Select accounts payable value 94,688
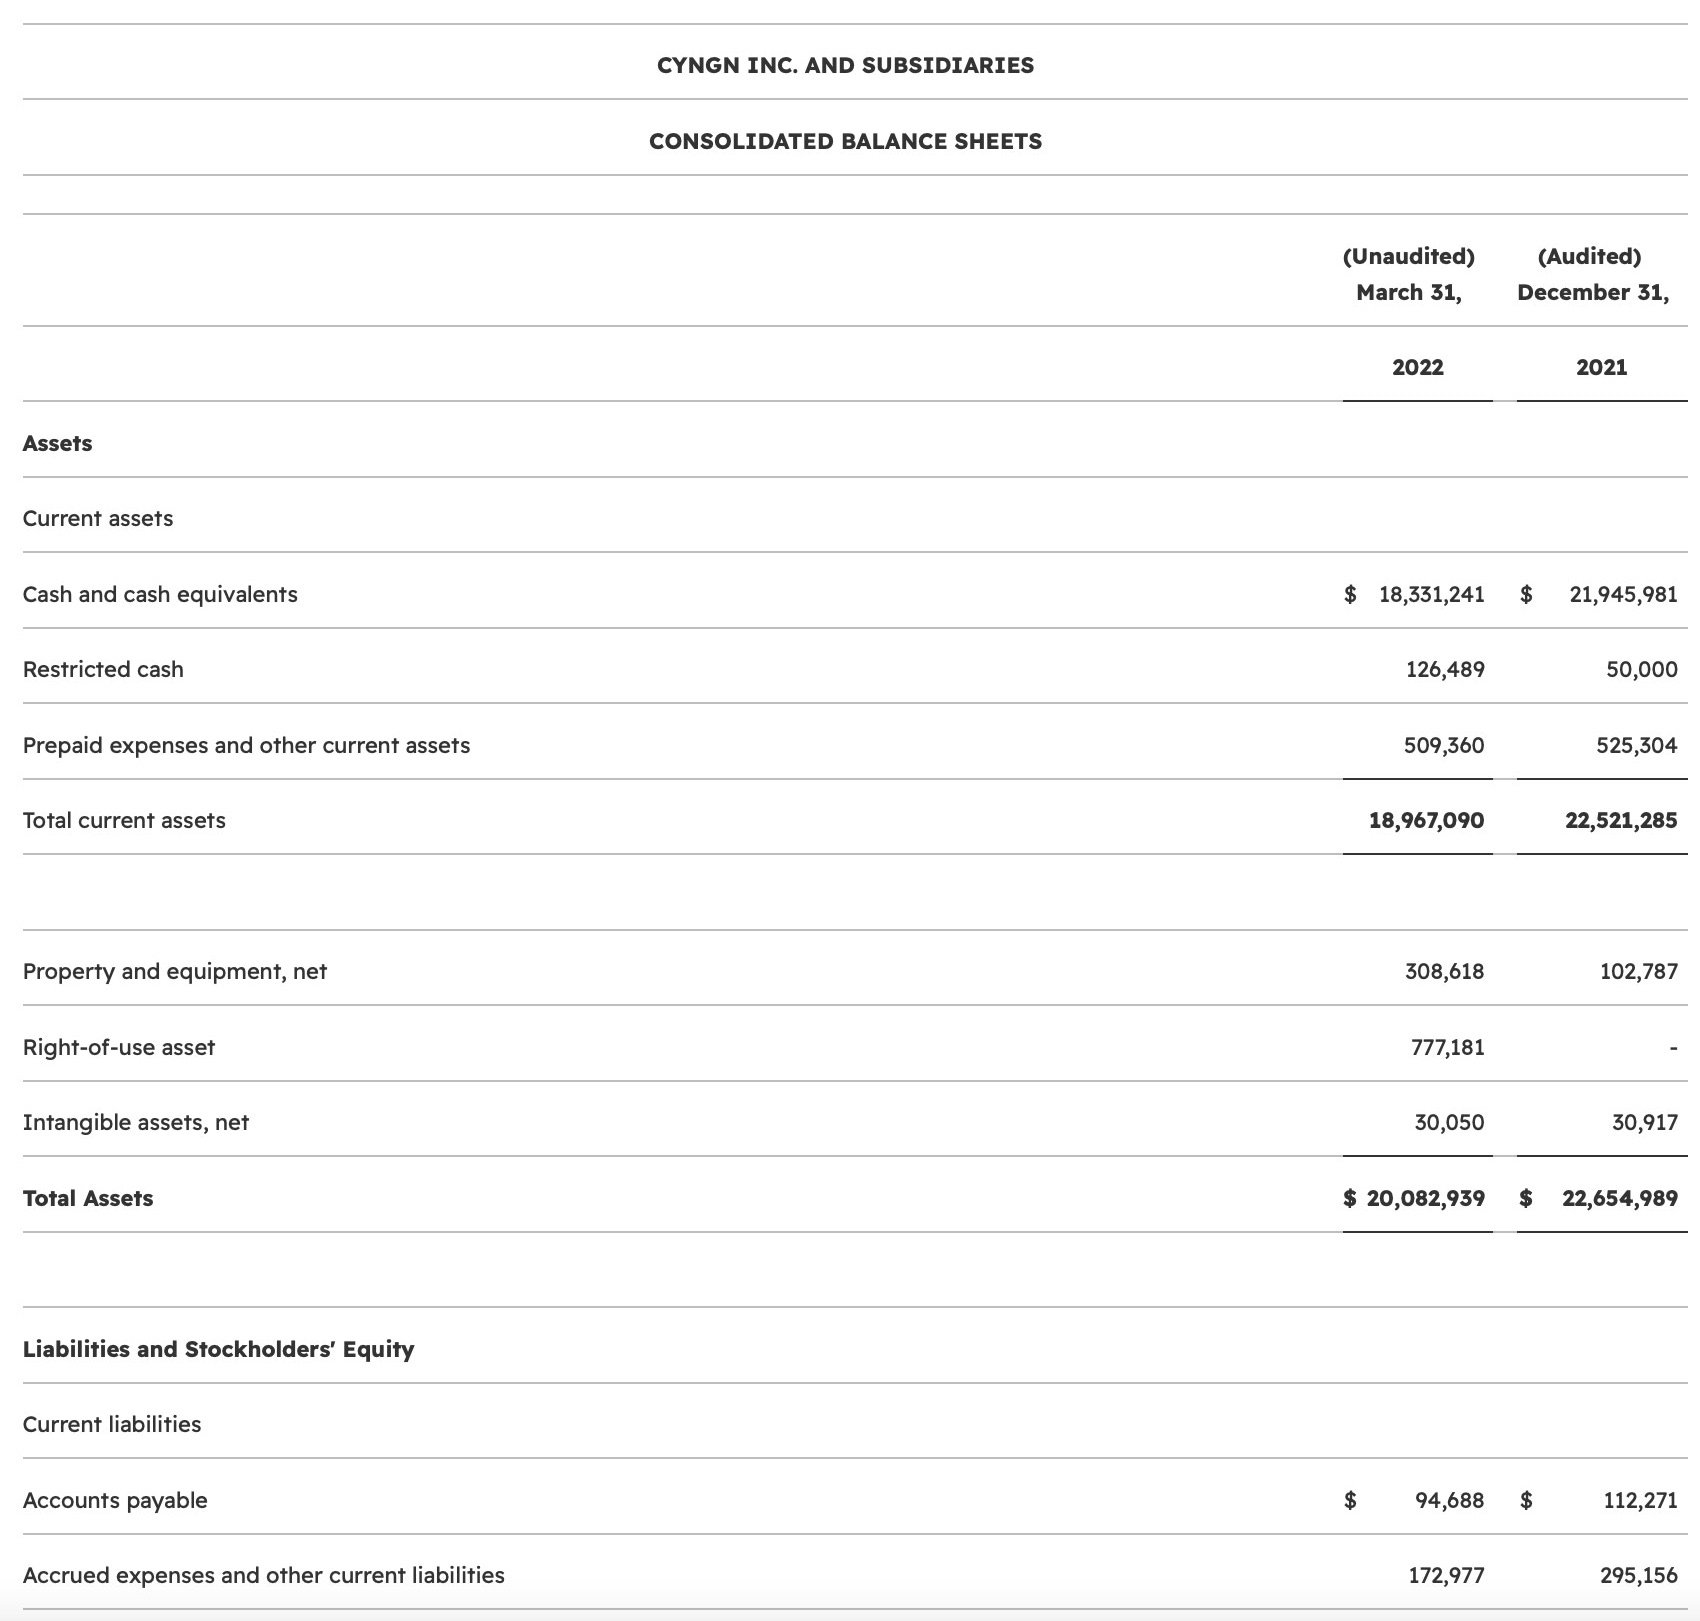The height and width of the screenshot is (1621, 1700). point(1450,1500)
